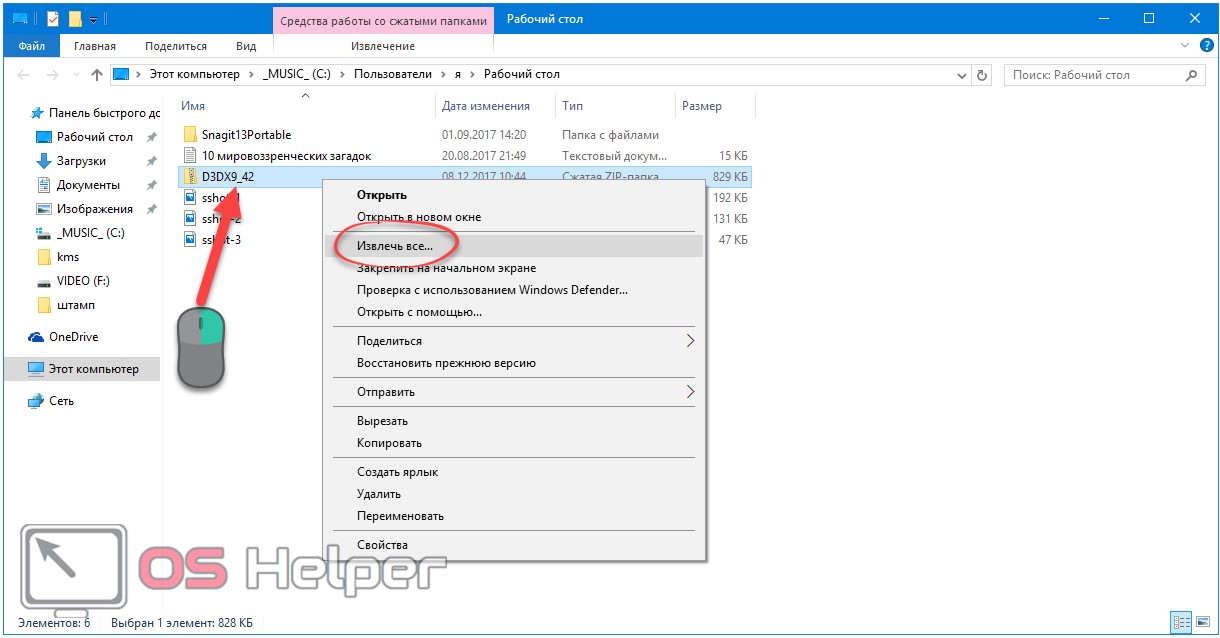Click the refresh icon beside address bar
The height and width of the screenshot is (638, 1220).
pos(982,75)
